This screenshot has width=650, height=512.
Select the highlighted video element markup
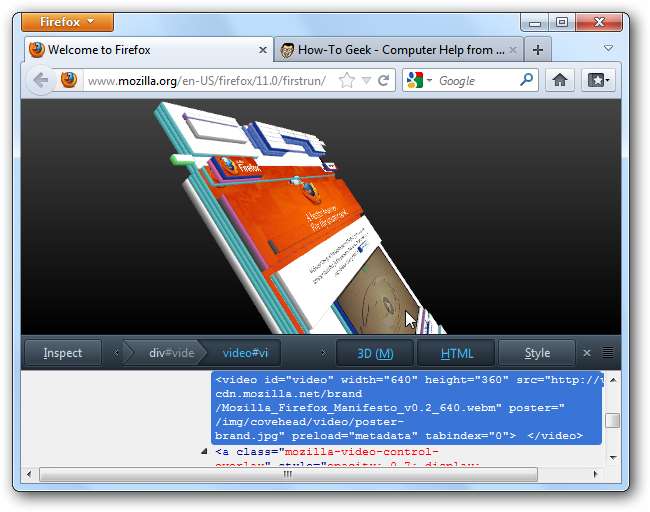coord(406,408)
